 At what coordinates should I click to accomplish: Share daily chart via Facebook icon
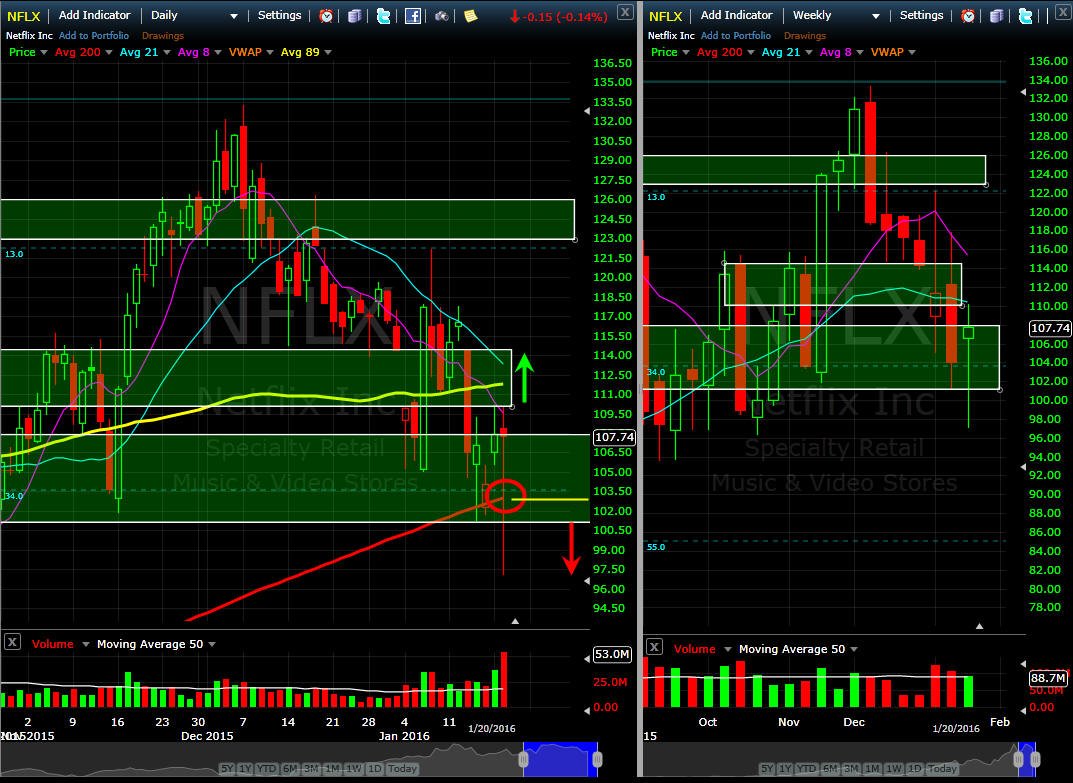(x=413, y=16)
